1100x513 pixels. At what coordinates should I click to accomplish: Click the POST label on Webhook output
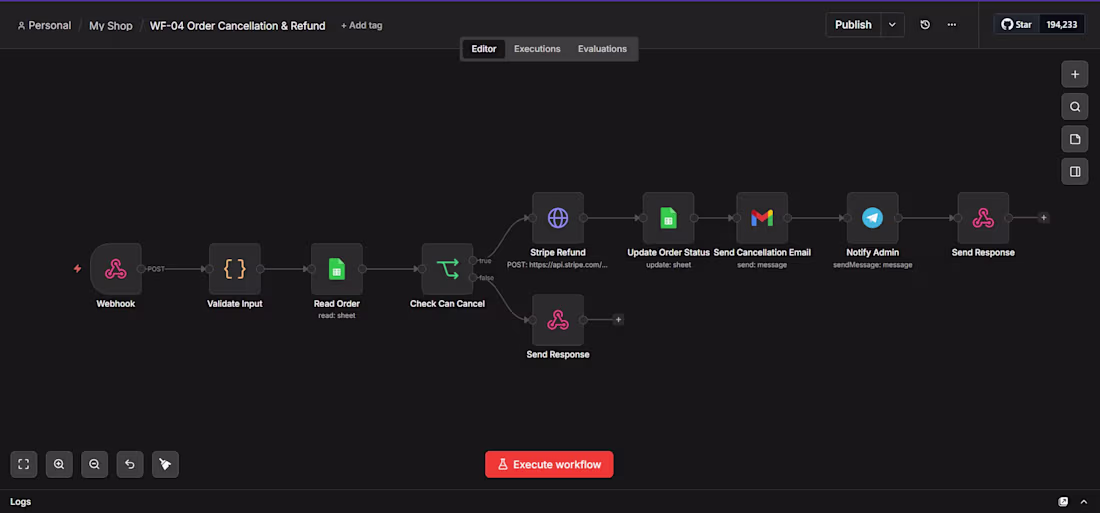click(x=156, y=269)
